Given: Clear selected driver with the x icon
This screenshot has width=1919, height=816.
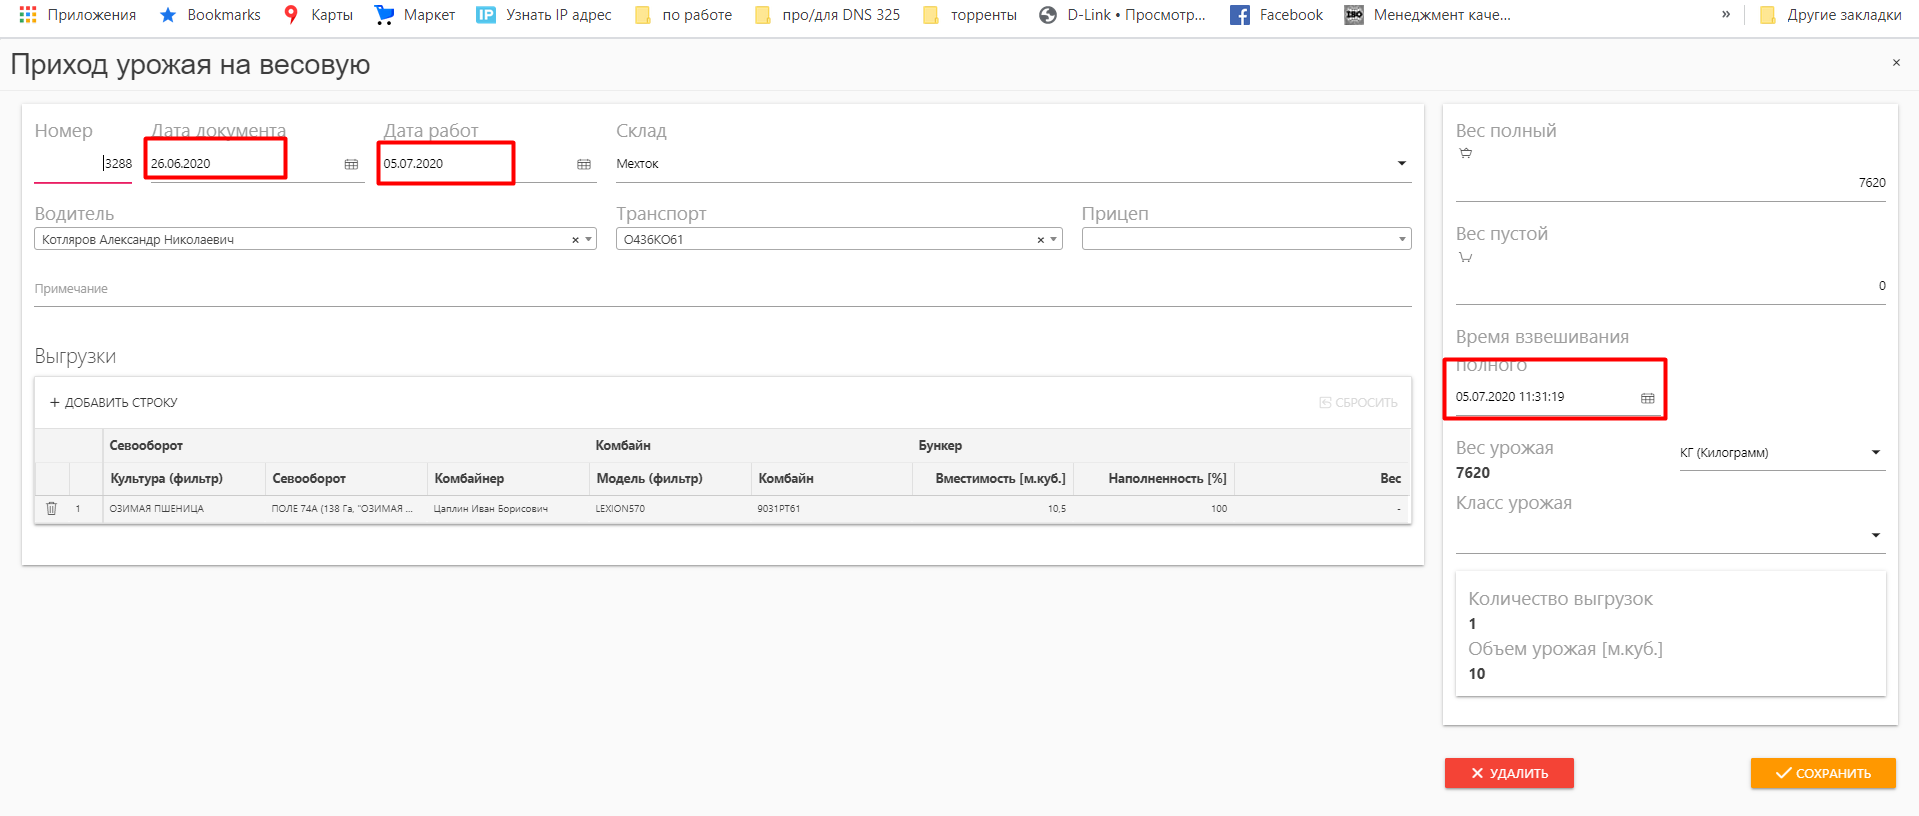Looking at the screenshot, I should click(575, 240).
